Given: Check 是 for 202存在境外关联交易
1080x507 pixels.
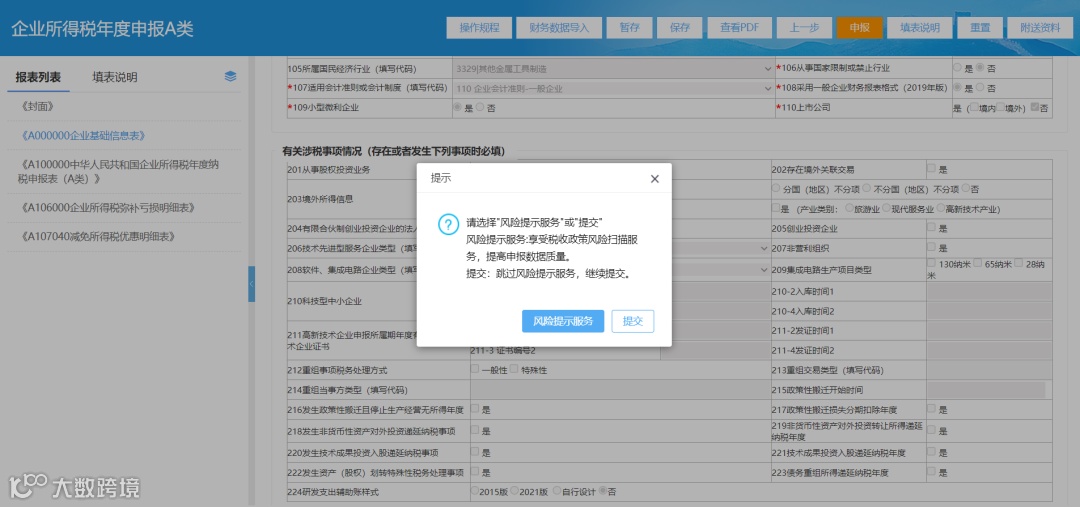Looking at the screenshot, I should click(931, 168).
